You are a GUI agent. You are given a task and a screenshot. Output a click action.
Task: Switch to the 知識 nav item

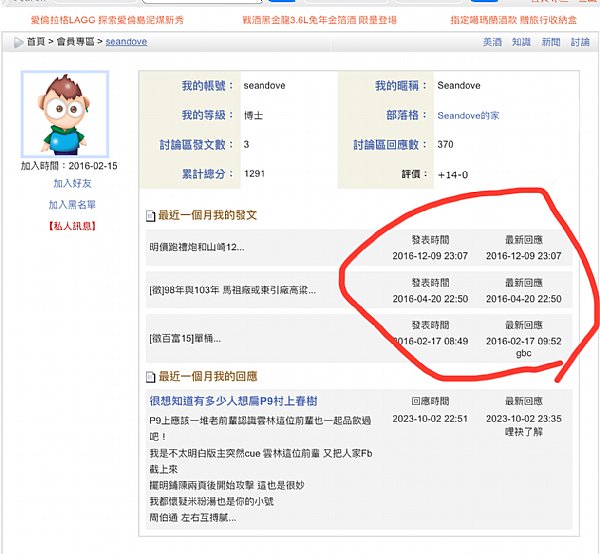(521, 42)
